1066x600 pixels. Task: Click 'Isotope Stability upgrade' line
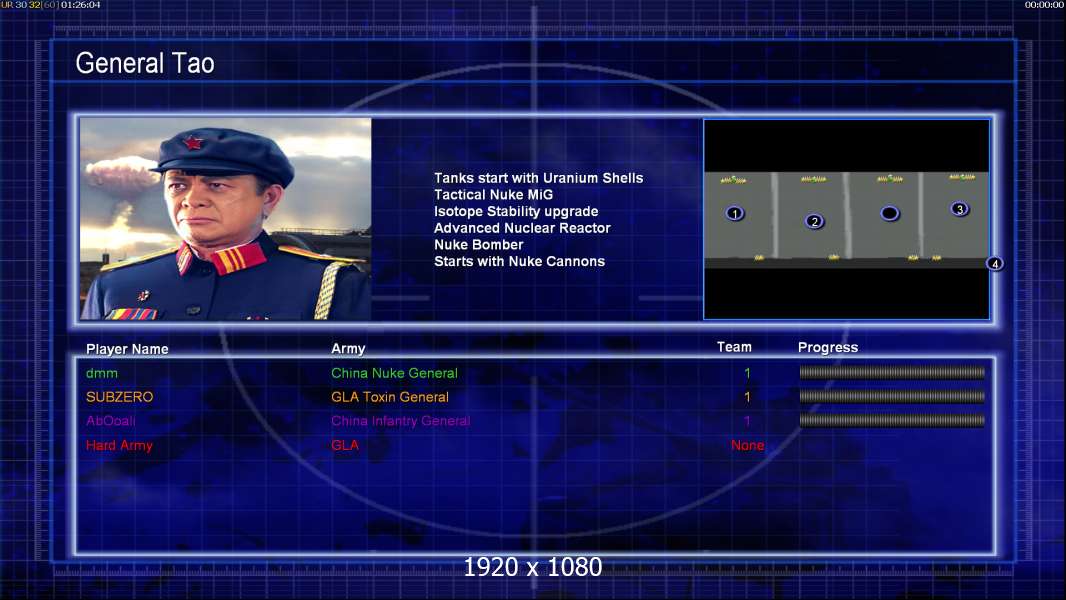coord(516,211)
